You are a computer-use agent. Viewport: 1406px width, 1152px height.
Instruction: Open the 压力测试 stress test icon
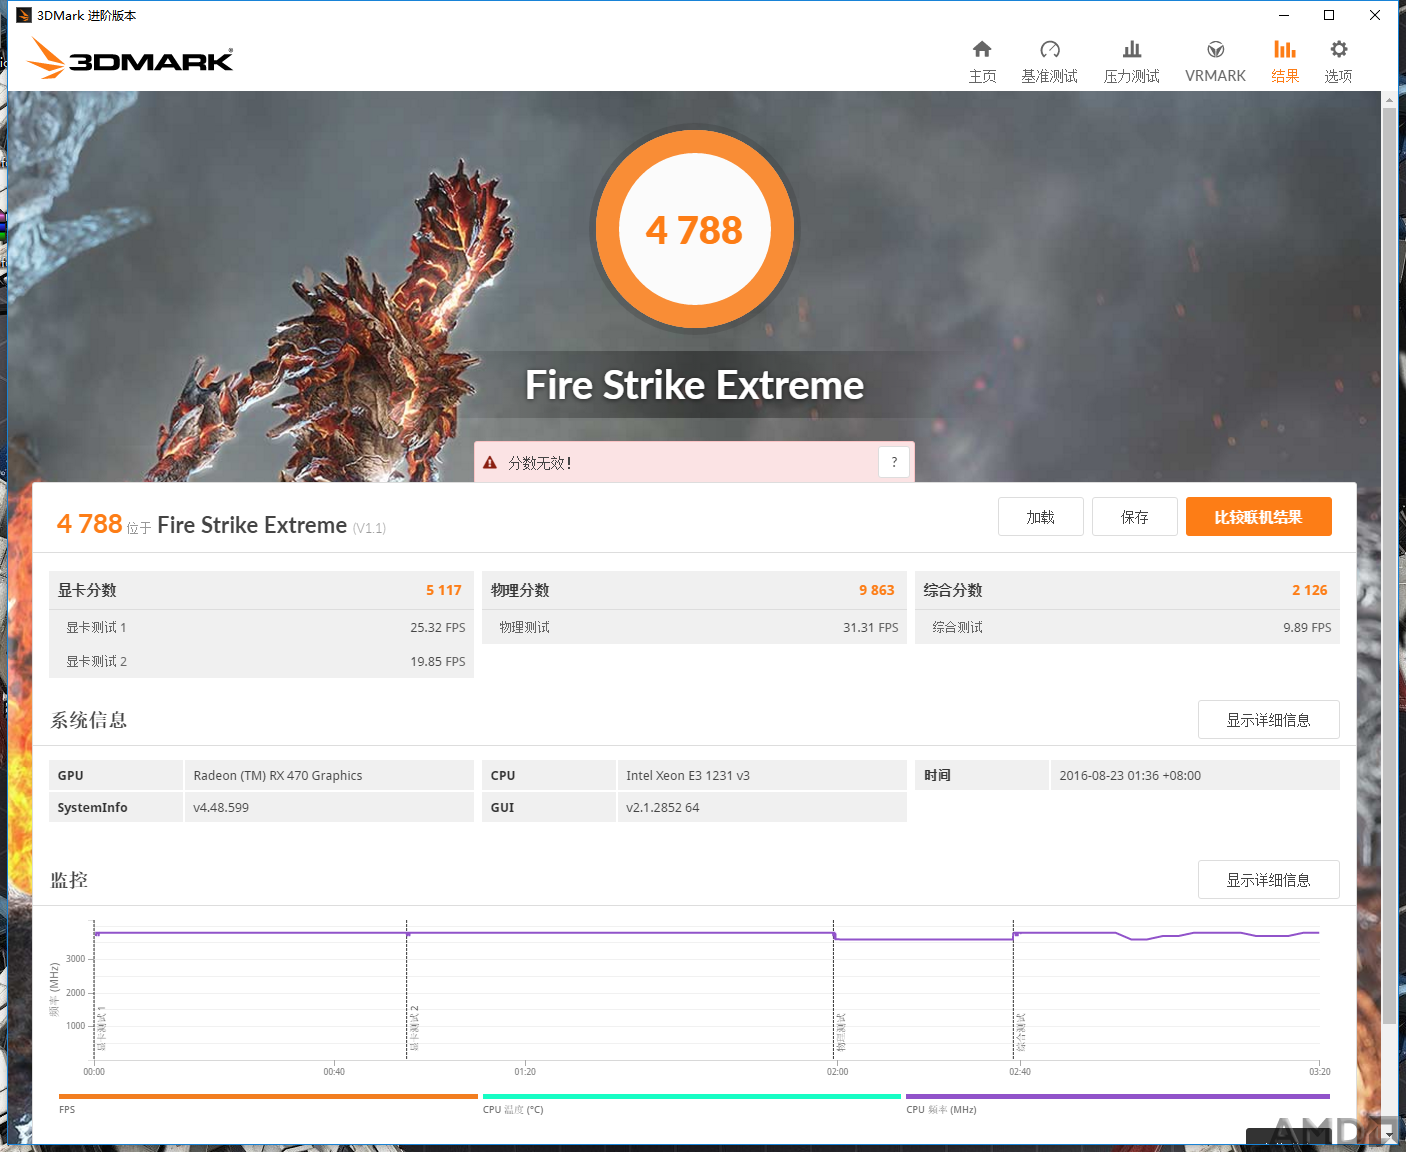click(1131, 49)
